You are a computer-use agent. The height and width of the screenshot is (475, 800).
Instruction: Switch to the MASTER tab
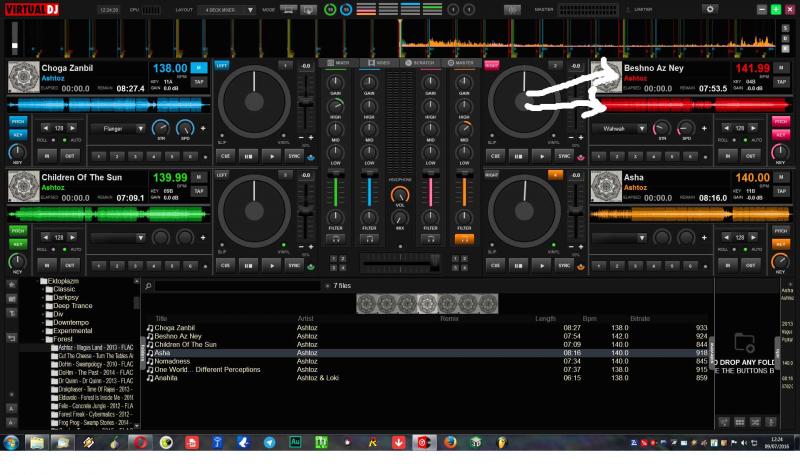[x=461, y=63]
